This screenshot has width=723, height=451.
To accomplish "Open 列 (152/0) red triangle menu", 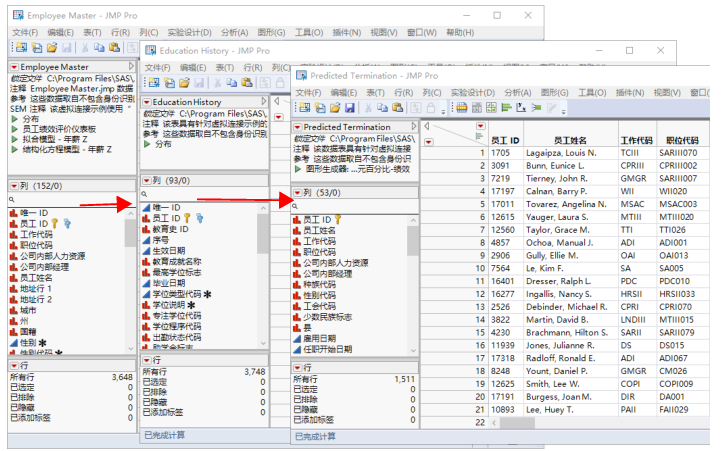I will coord(15,186).
